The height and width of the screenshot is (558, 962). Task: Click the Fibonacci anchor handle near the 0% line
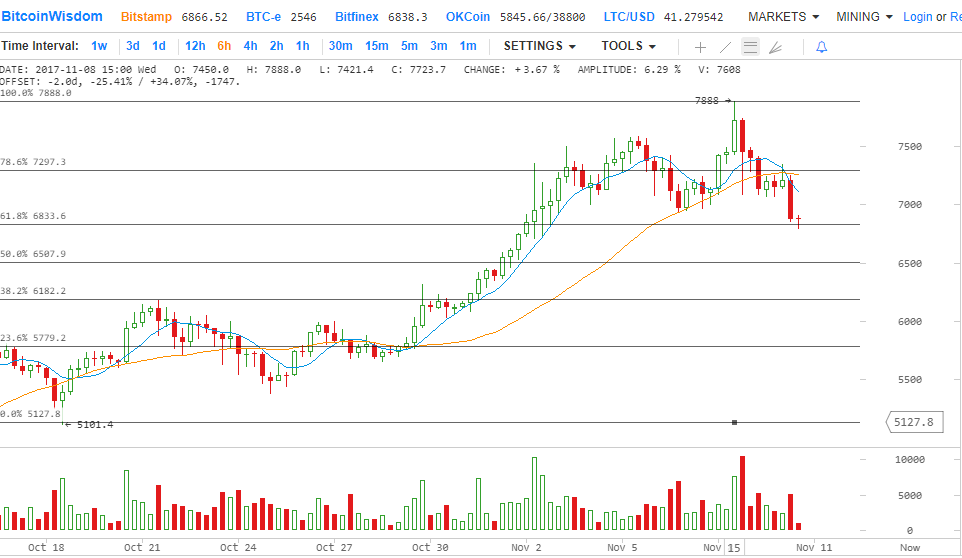(x=735, y=422)
